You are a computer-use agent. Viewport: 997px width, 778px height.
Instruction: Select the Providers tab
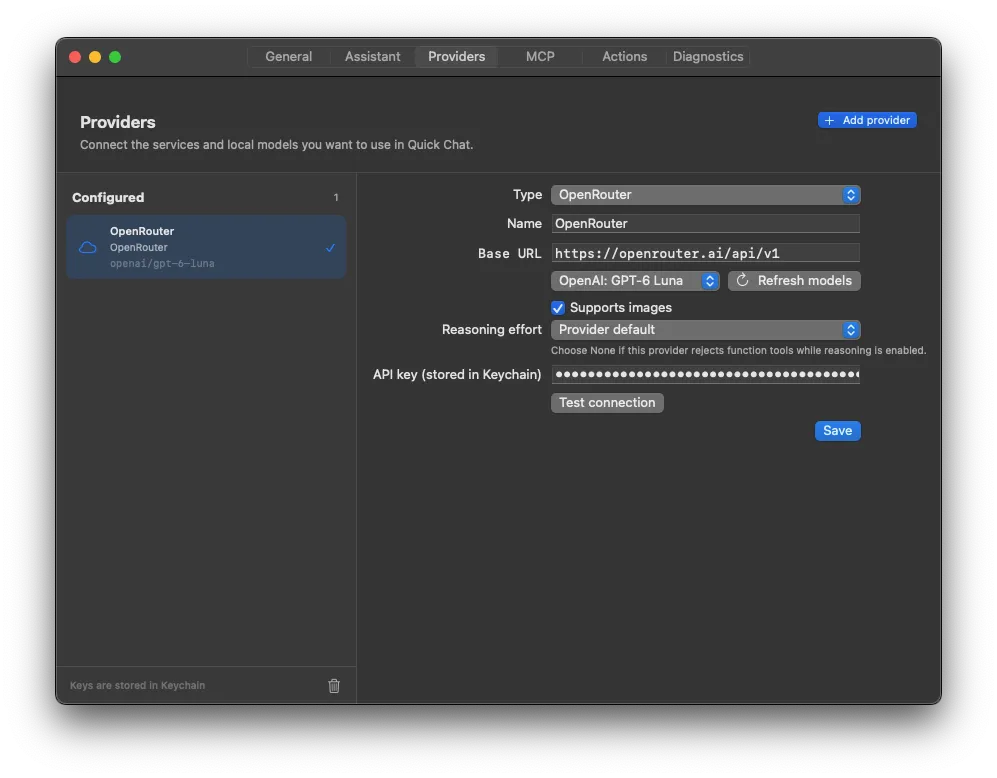coord(457,57)
